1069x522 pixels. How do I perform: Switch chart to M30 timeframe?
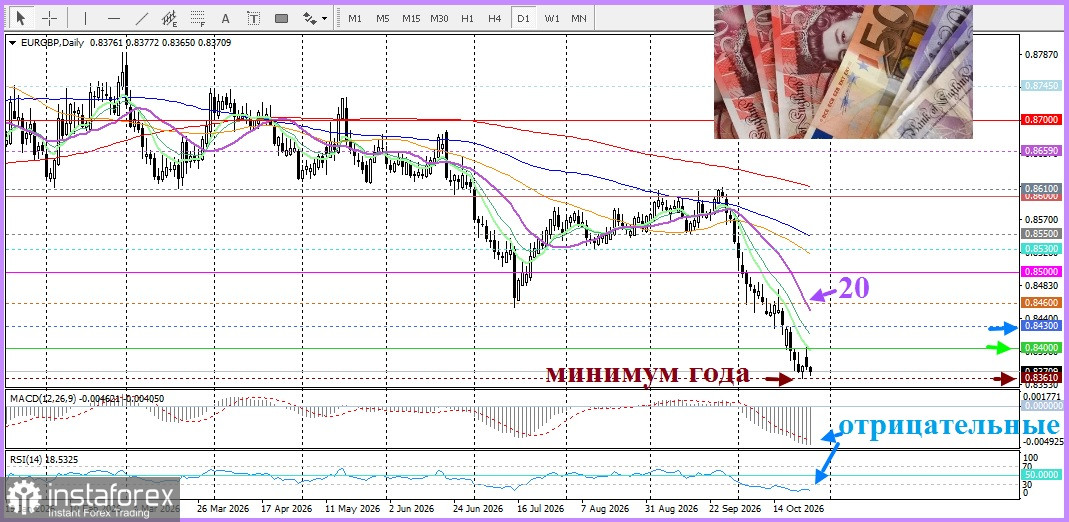[439, 18]
